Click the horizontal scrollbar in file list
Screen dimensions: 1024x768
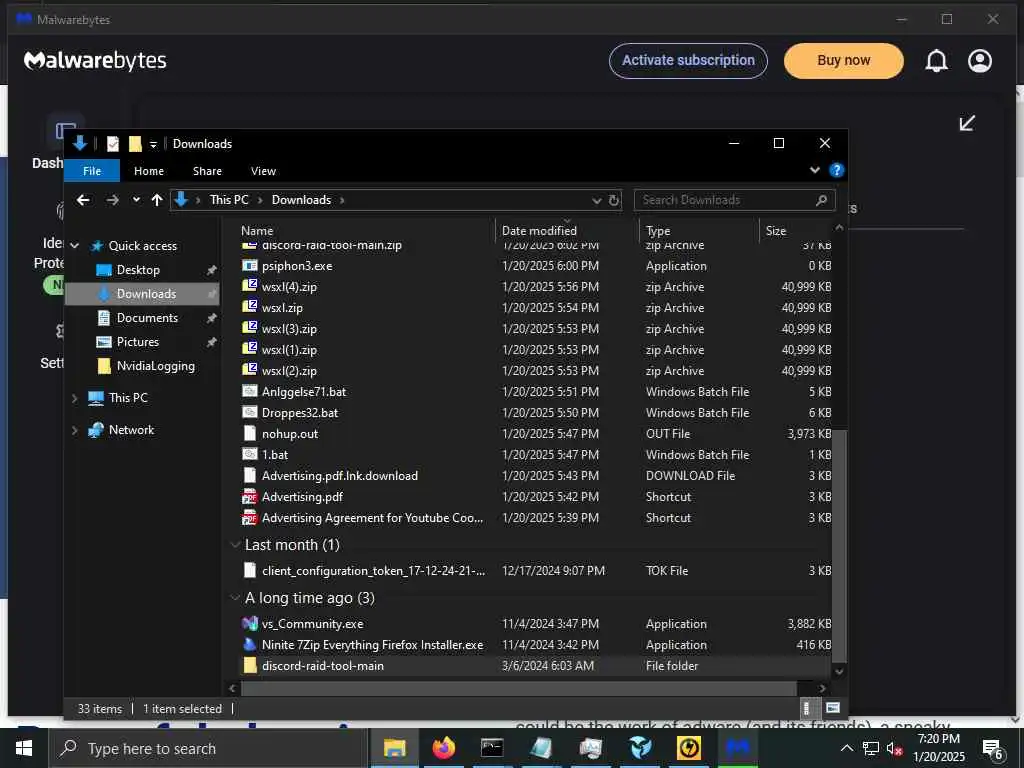pyautogui.click(x=519, y=688)
